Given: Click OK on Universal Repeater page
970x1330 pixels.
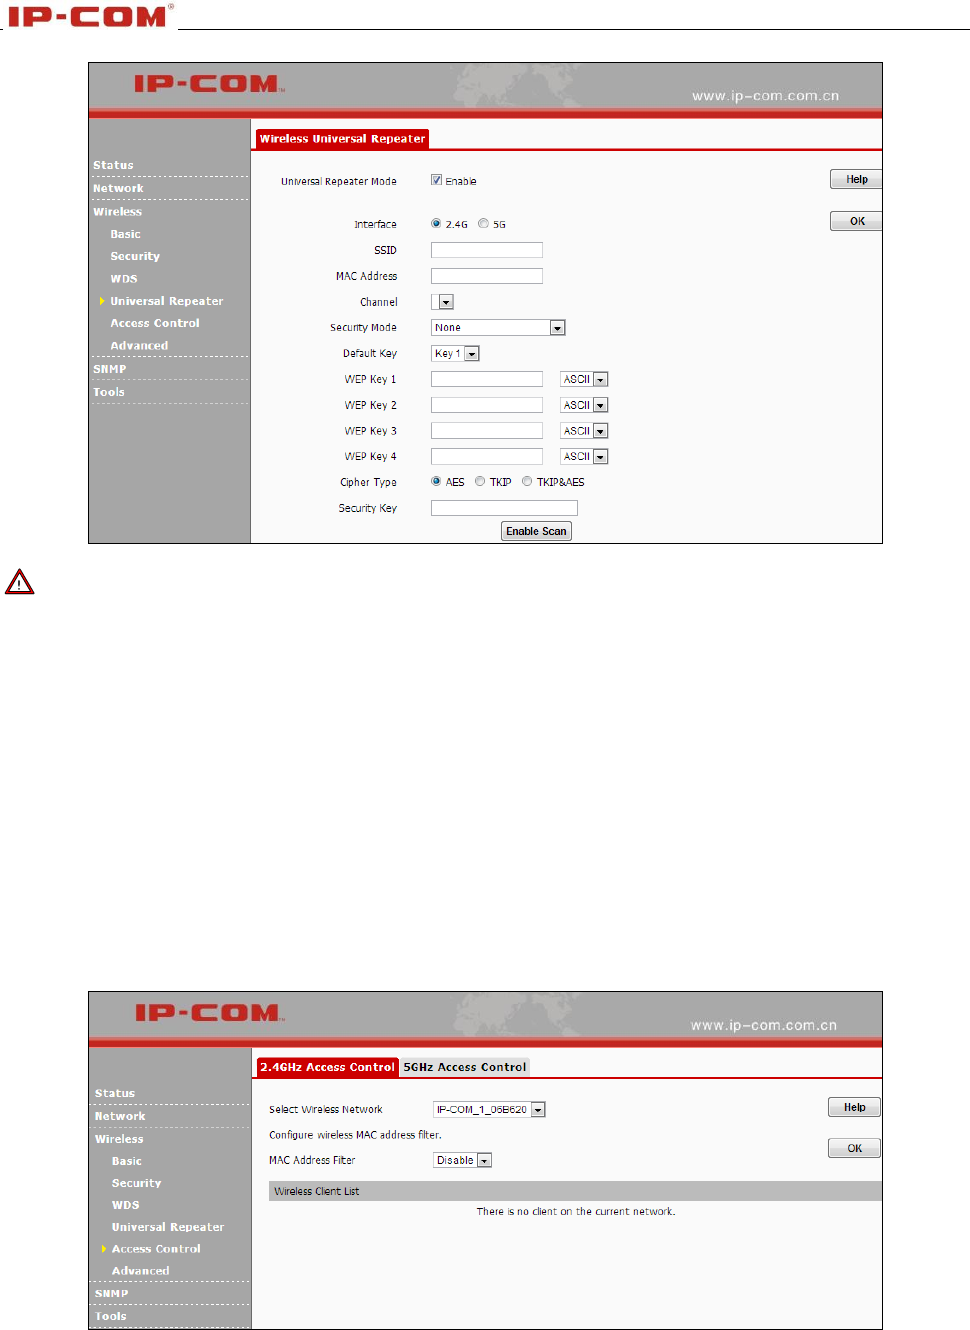Looking at the screenshot, I should 856,221.
